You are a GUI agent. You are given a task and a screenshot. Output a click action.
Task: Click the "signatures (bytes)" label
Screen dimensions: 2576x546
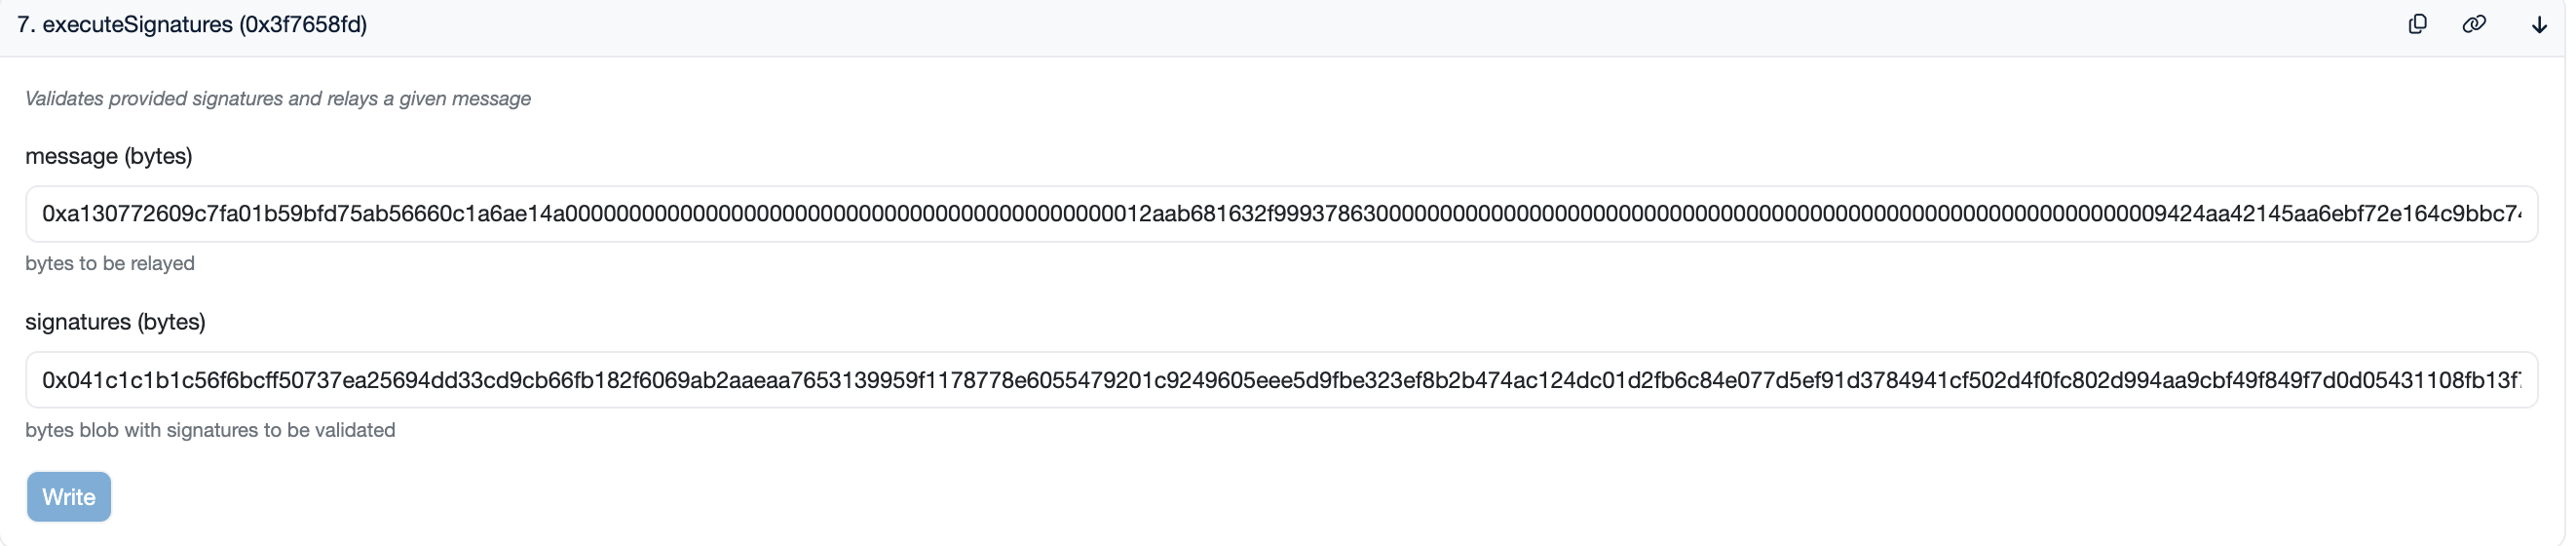click(x=115, y=322)
